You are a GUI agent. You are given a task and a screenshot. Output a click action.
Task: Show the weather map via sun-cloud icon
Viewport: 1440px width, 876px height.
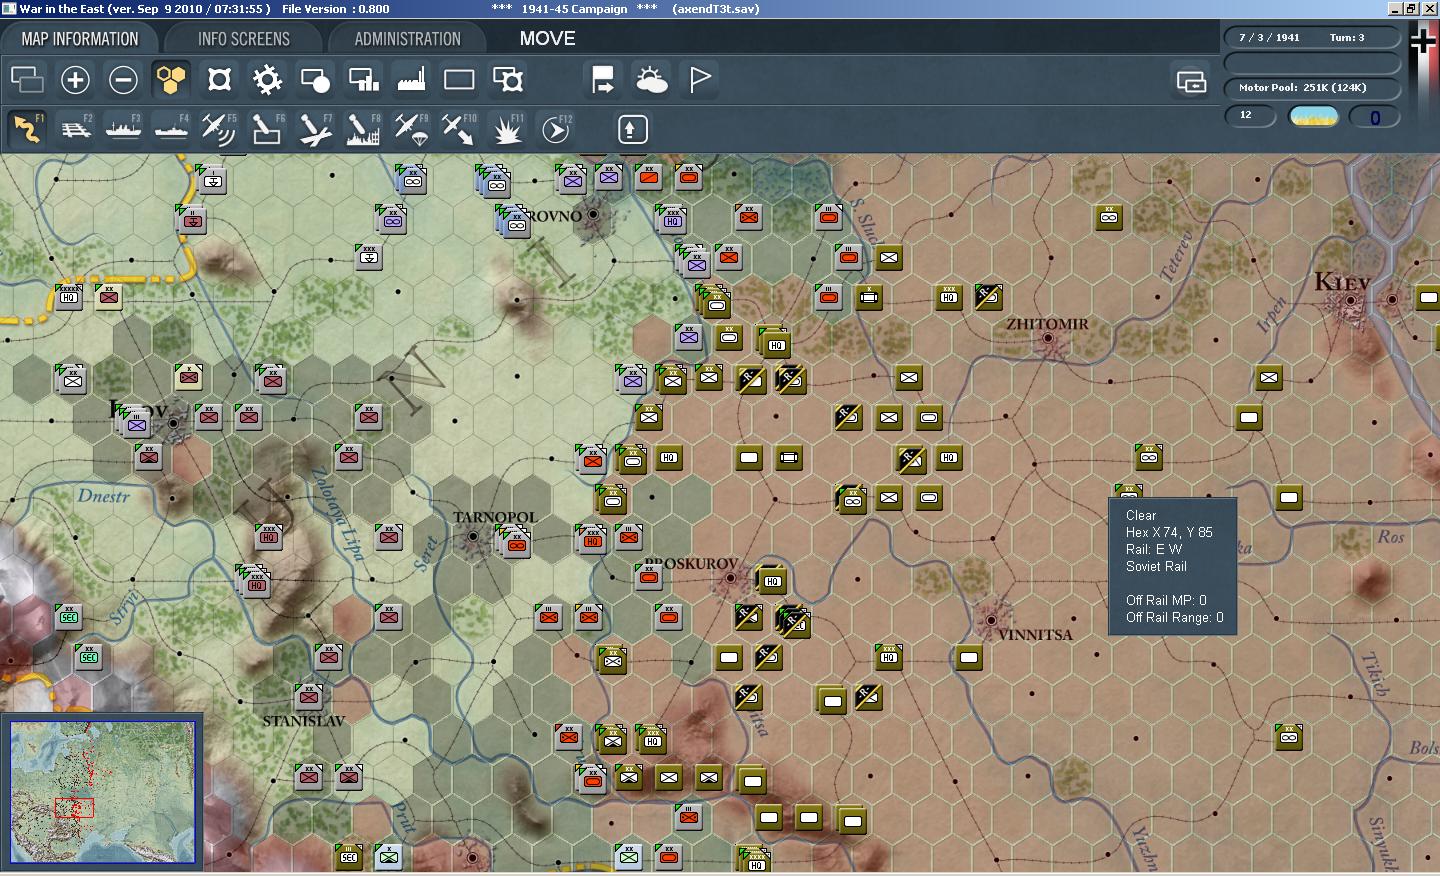pos(651,79)
